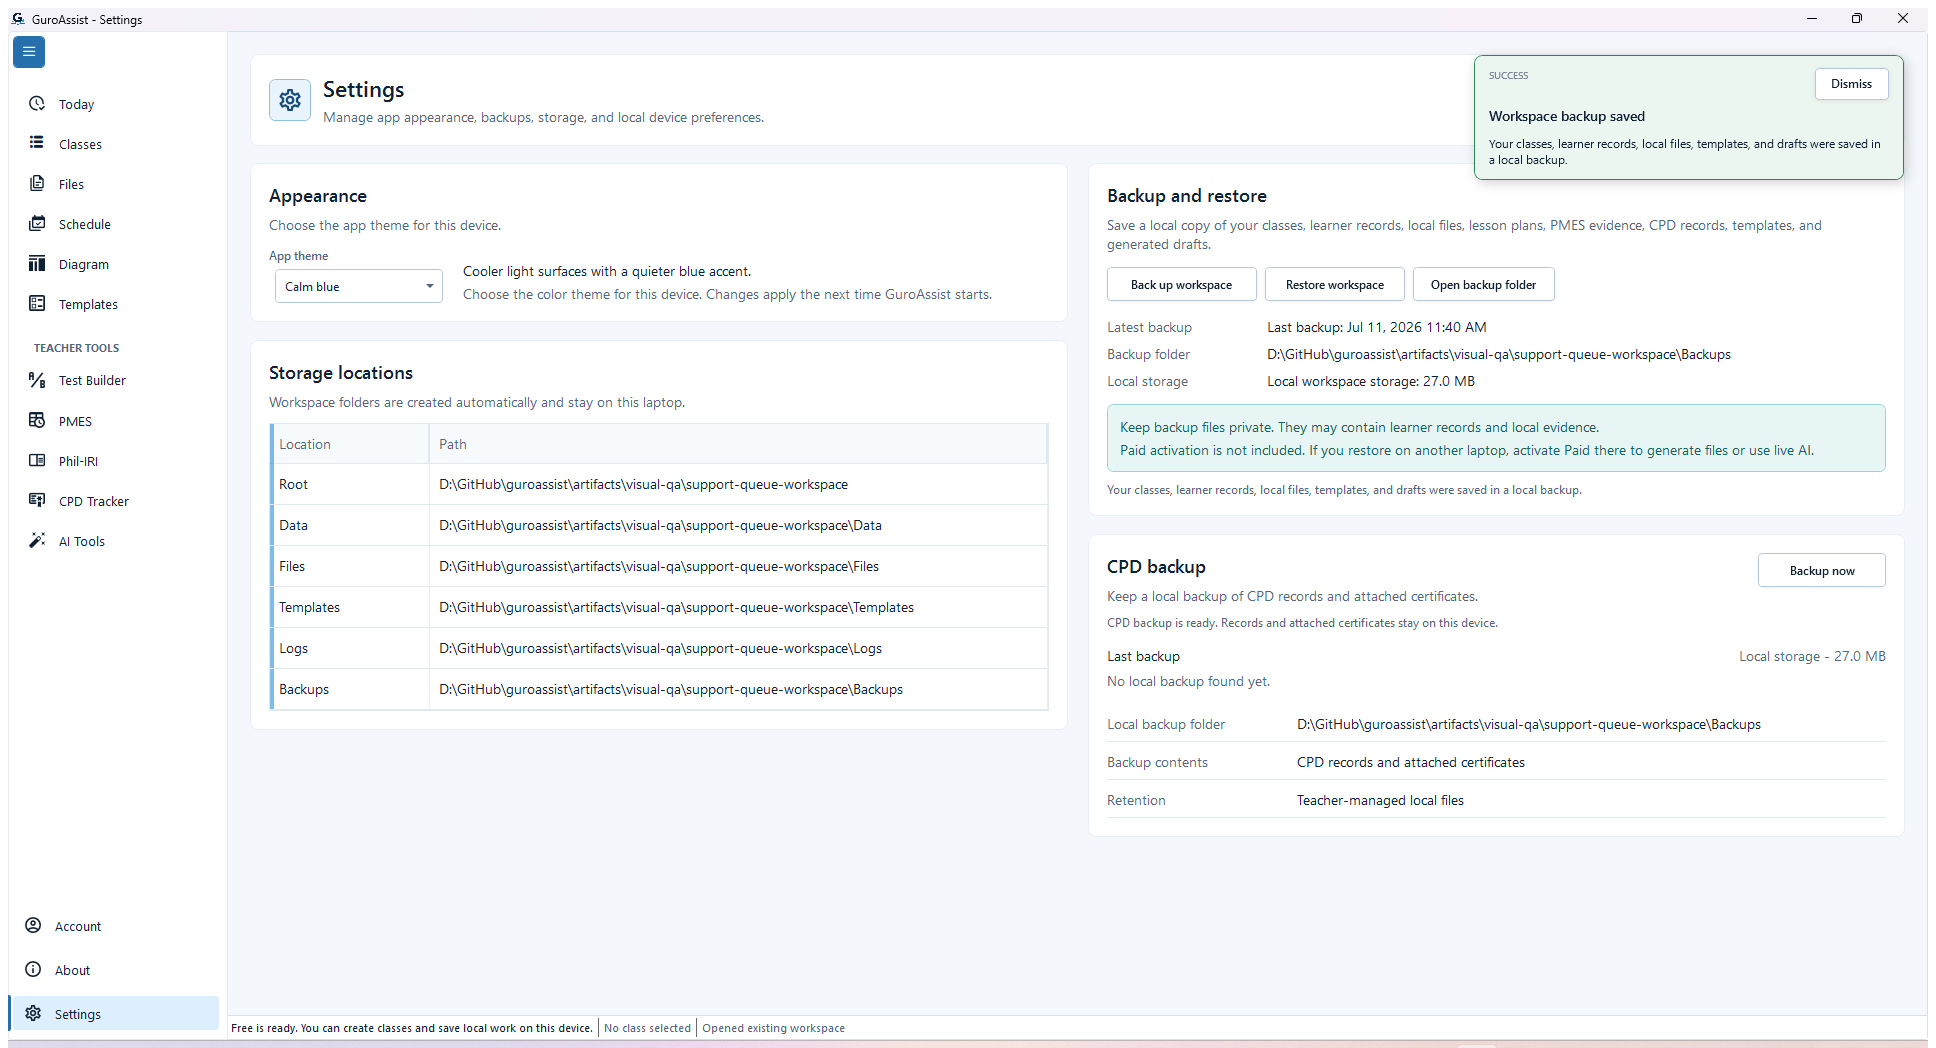Click the Test Builder percent icon

pyautogui.click(x=37, y=380)
